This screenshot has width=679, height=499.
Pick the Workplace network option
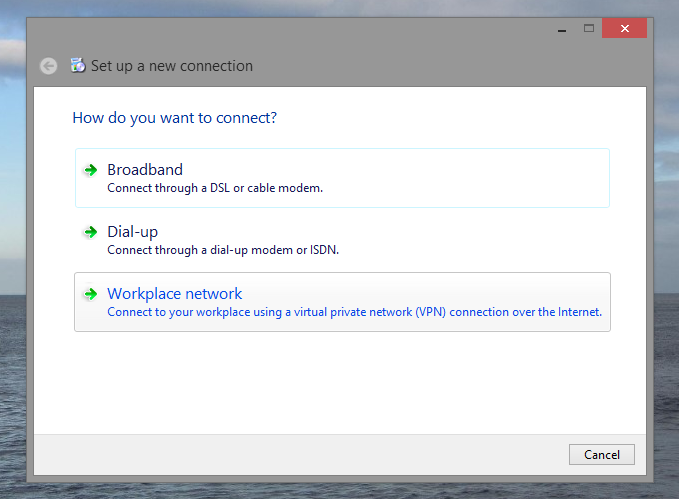174,294
